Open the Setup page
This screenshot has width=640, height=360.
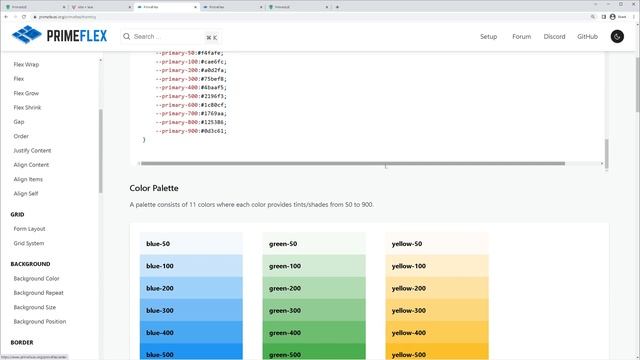click(x=488, y=36)
